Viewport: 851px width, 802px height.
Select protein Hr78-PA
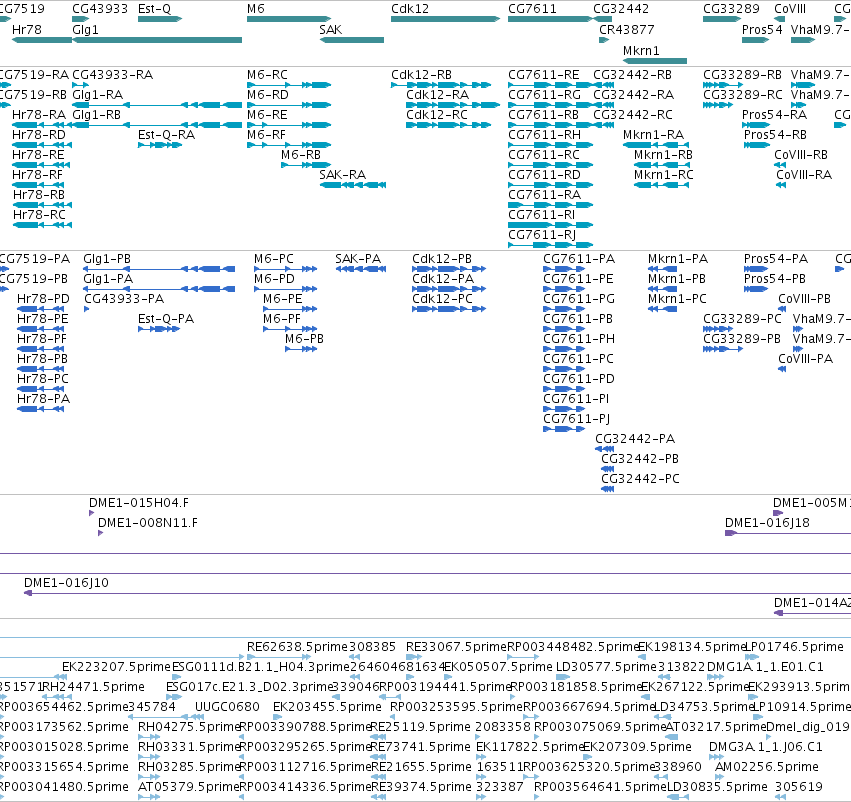coord(43,398)
